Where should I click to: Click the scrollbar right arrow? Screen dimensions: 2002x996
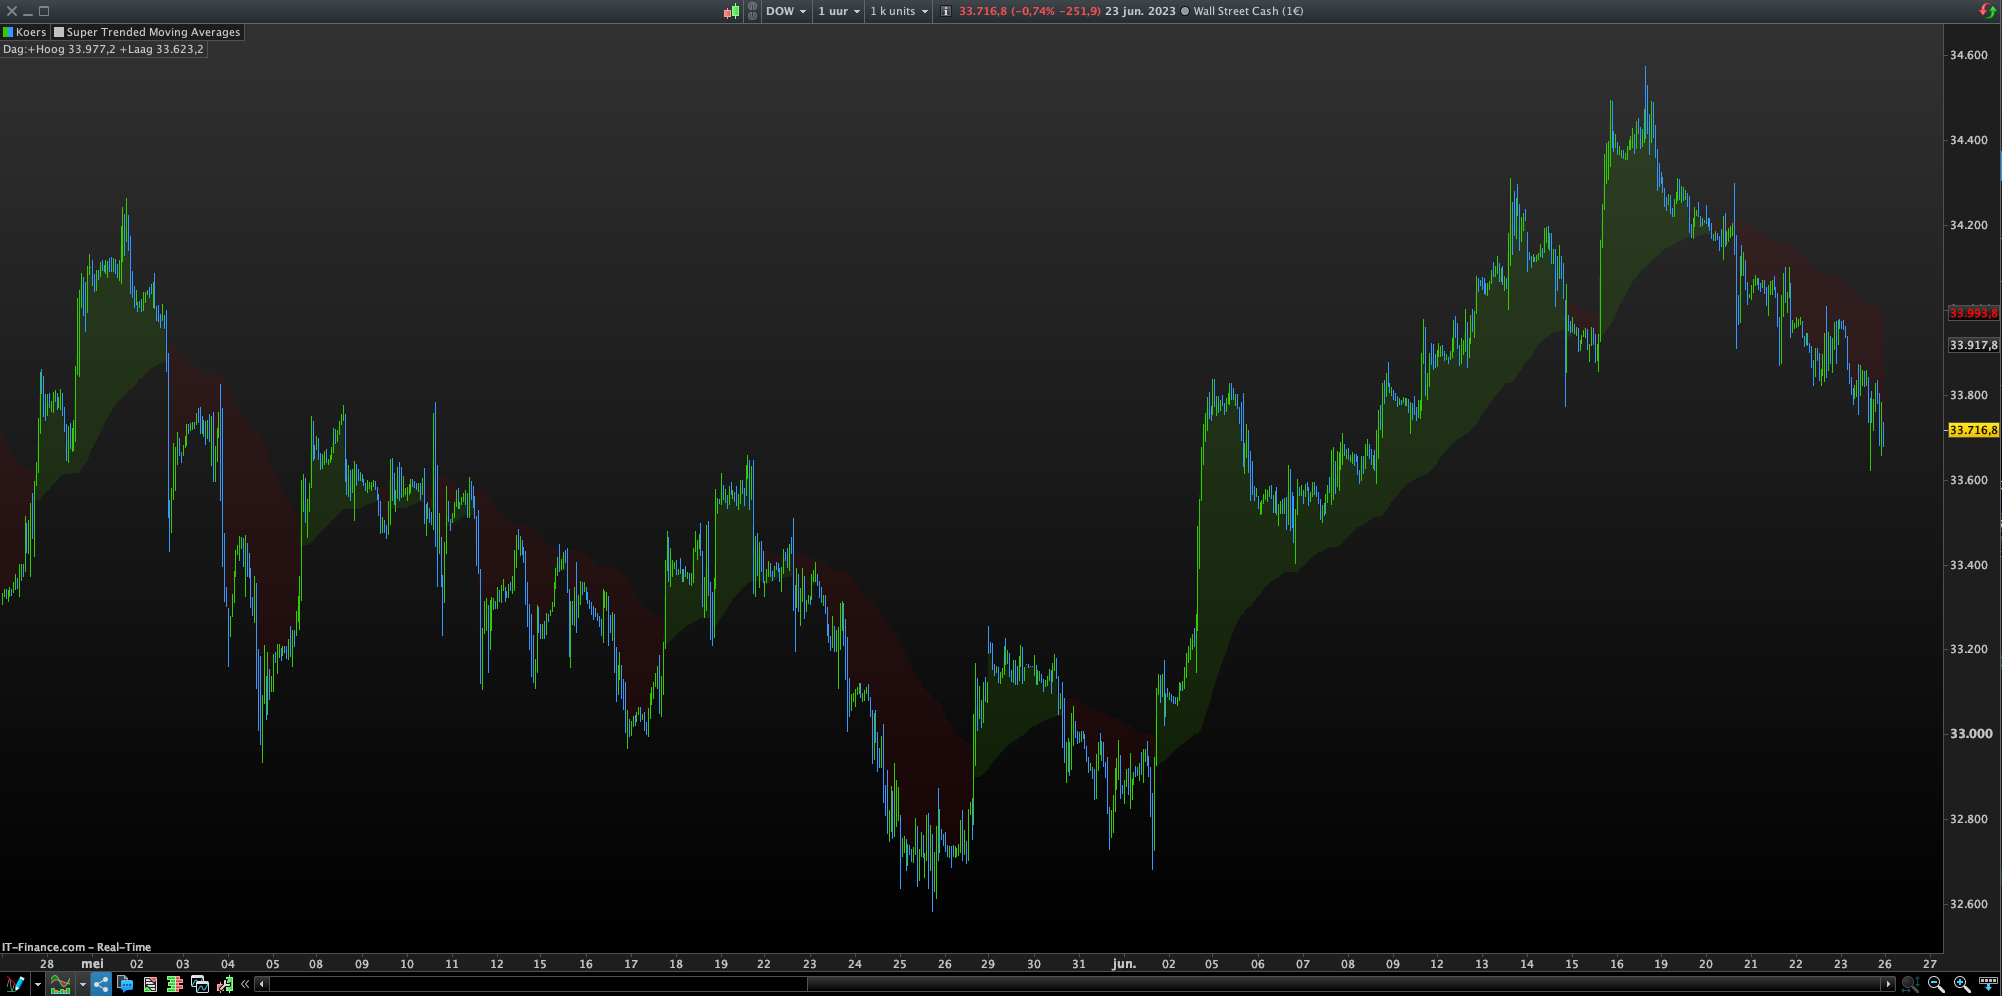[x=1888, y=984]
